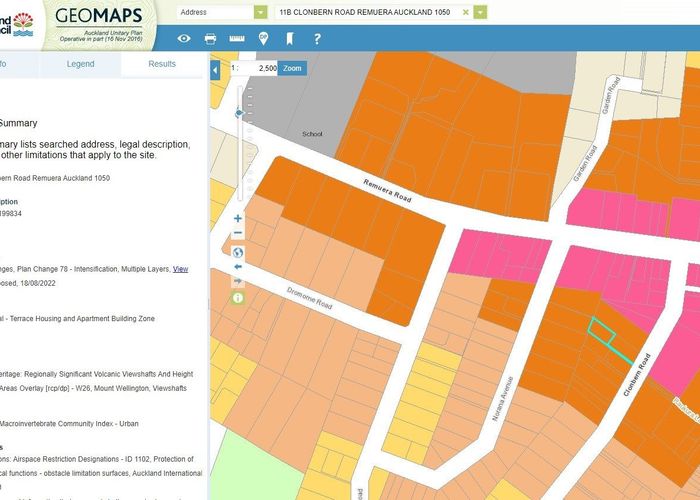Open the bookmarks tool
Image resolution: width=700 pixels, height=500 pixels.
pyautogui.click(x=290, y=39)
